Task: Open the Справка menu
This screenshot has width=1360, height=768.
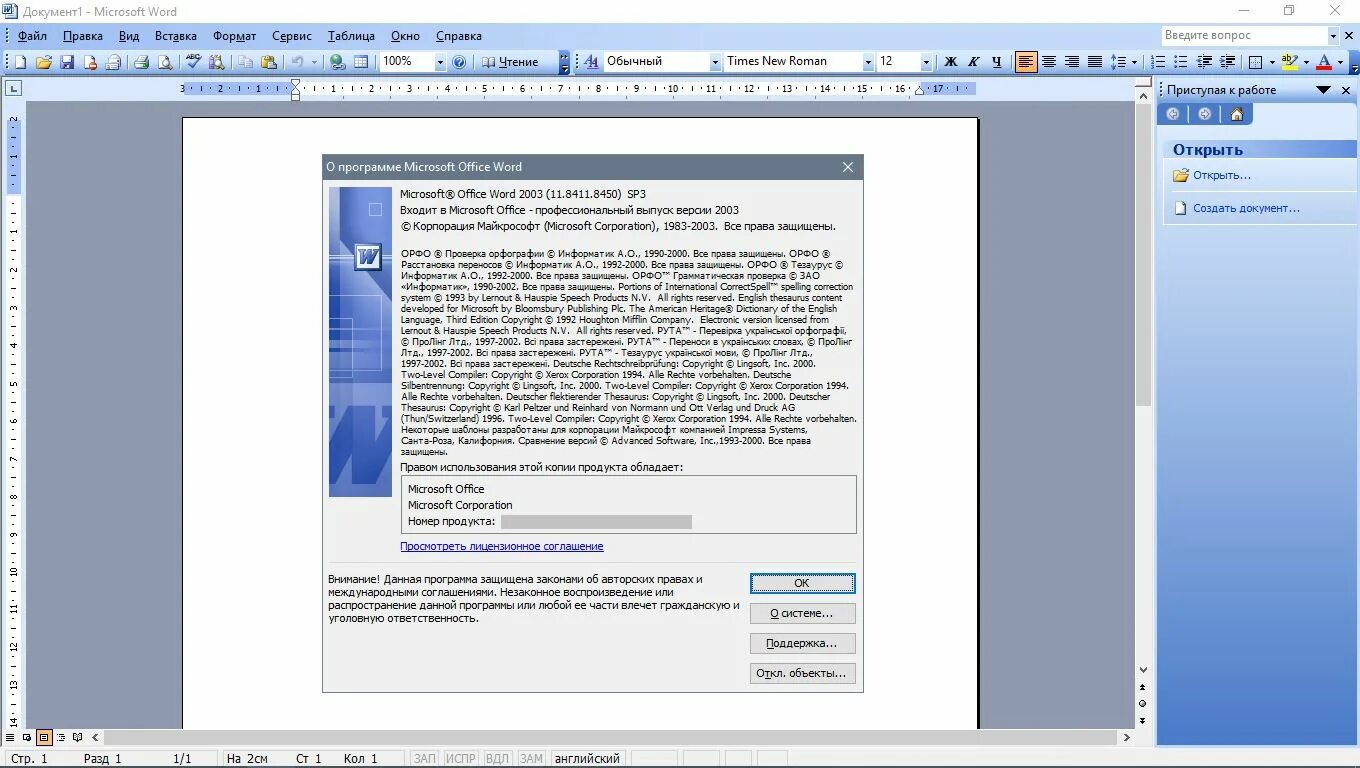Action: pos(459,36)
